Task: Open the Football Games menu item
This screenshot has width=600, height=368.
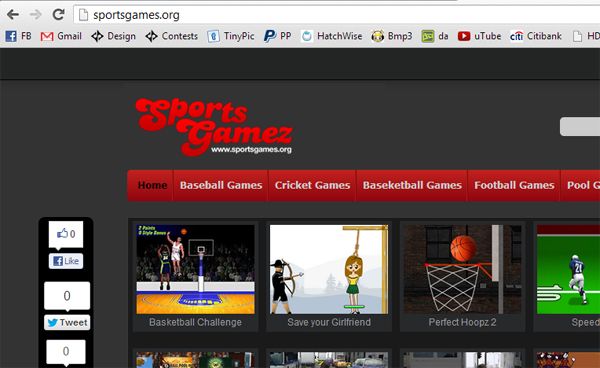Action: [x=514, y=186]
